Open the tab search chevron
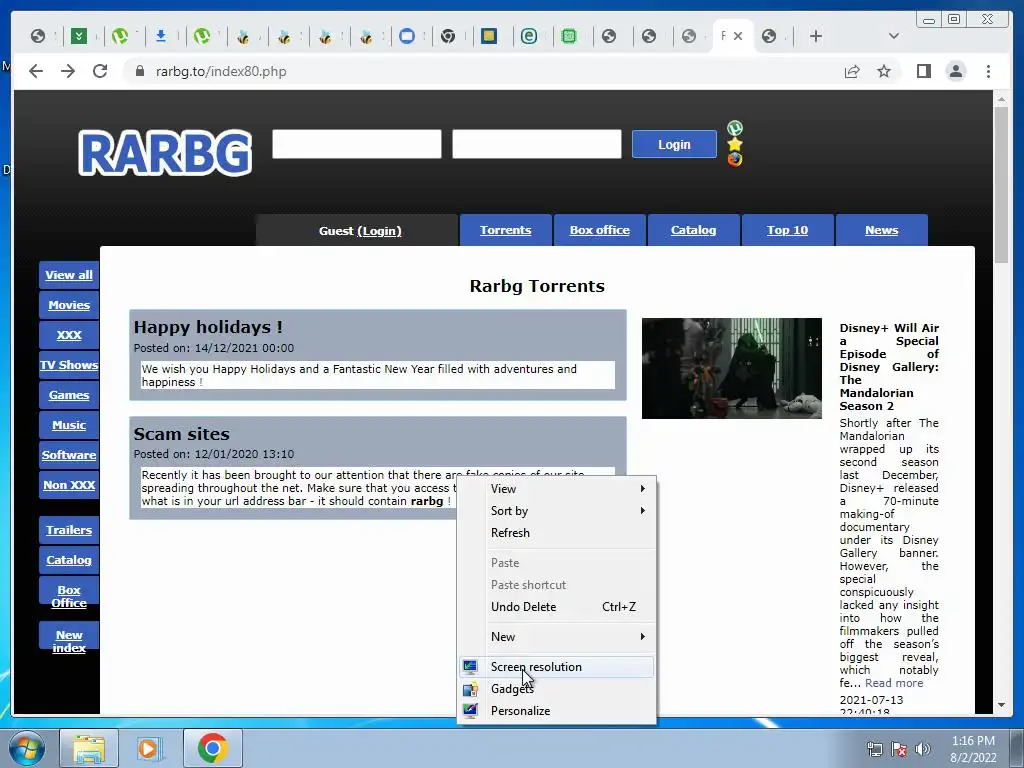 [x=893, y=36]
